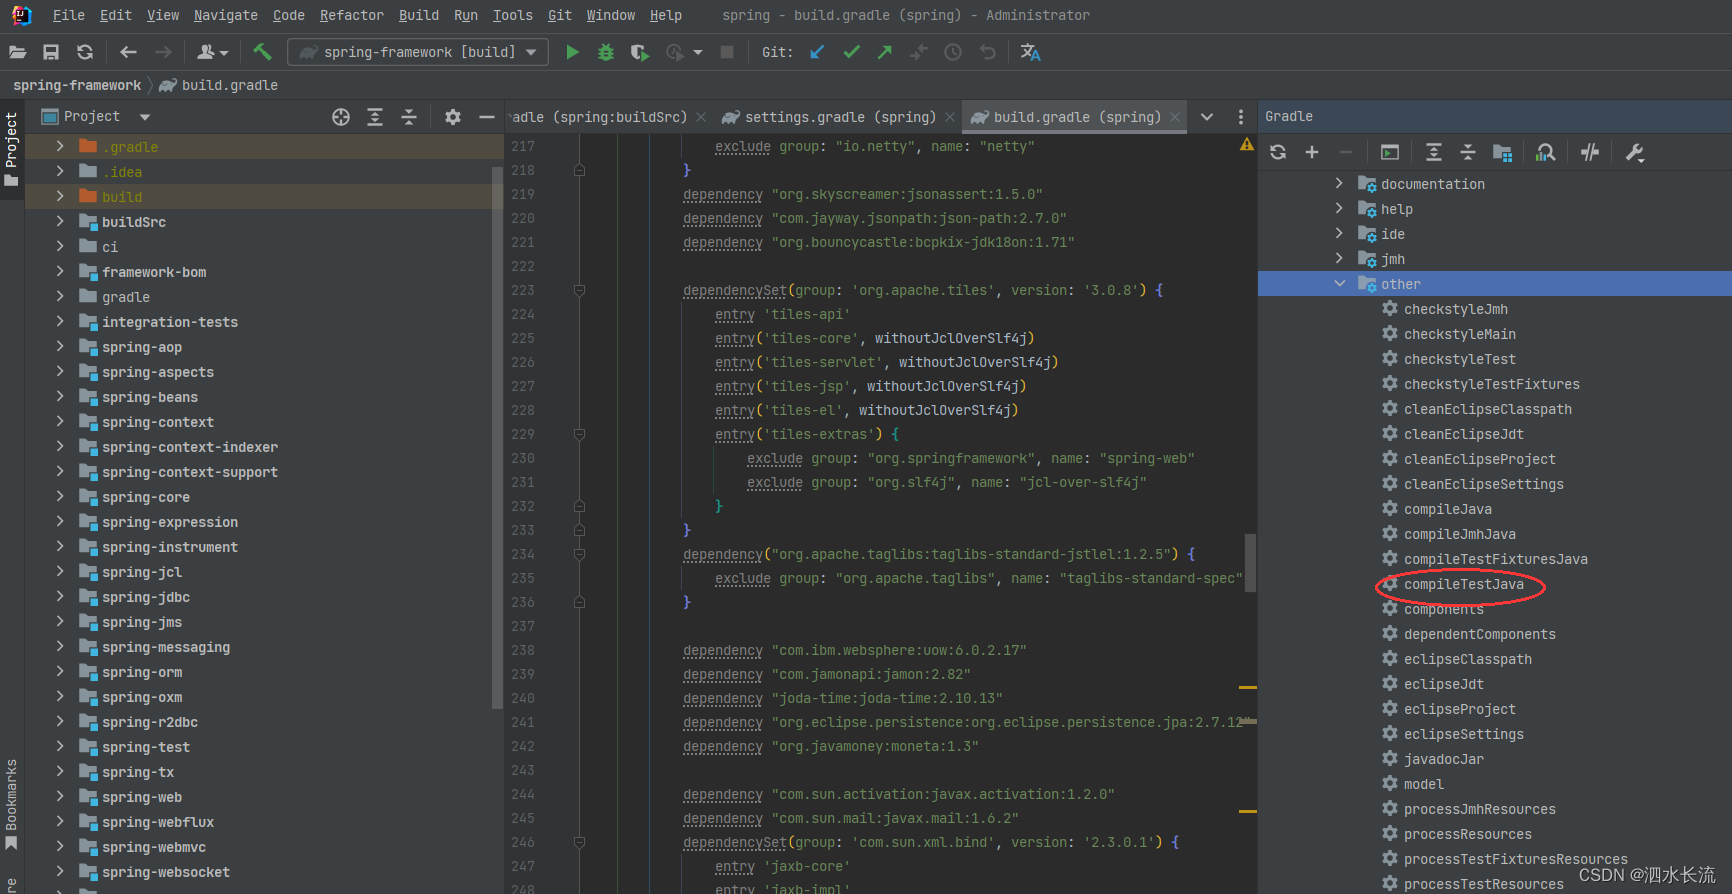Expand the spring-core module folder
Screen dimensions: 1732x894
pyautogui.click(x=60, y=496)
